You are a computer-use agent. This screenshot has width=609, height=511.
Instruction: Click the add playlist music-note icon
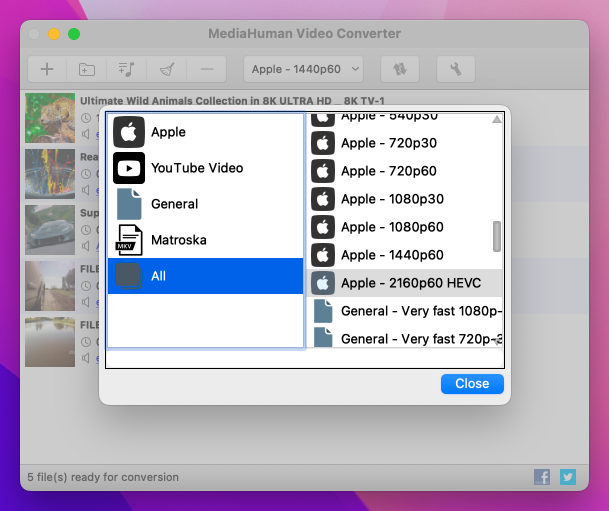pos(126,69)
